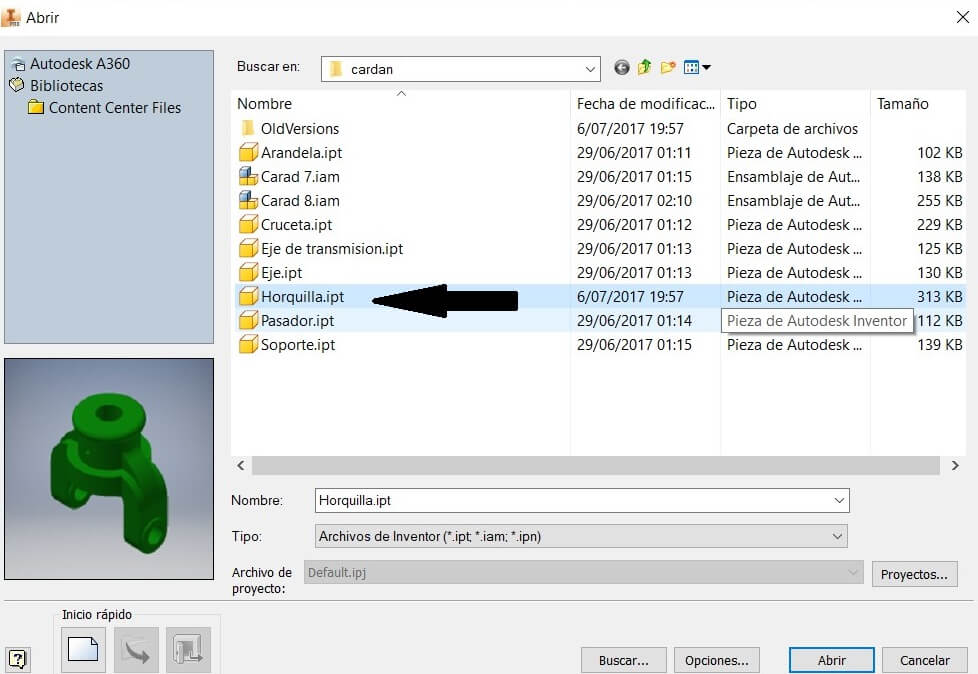Image resolution: width=978 pixels, height=674 pixels.
Task: Close the Abrir dialog
Action: point(963,17)
